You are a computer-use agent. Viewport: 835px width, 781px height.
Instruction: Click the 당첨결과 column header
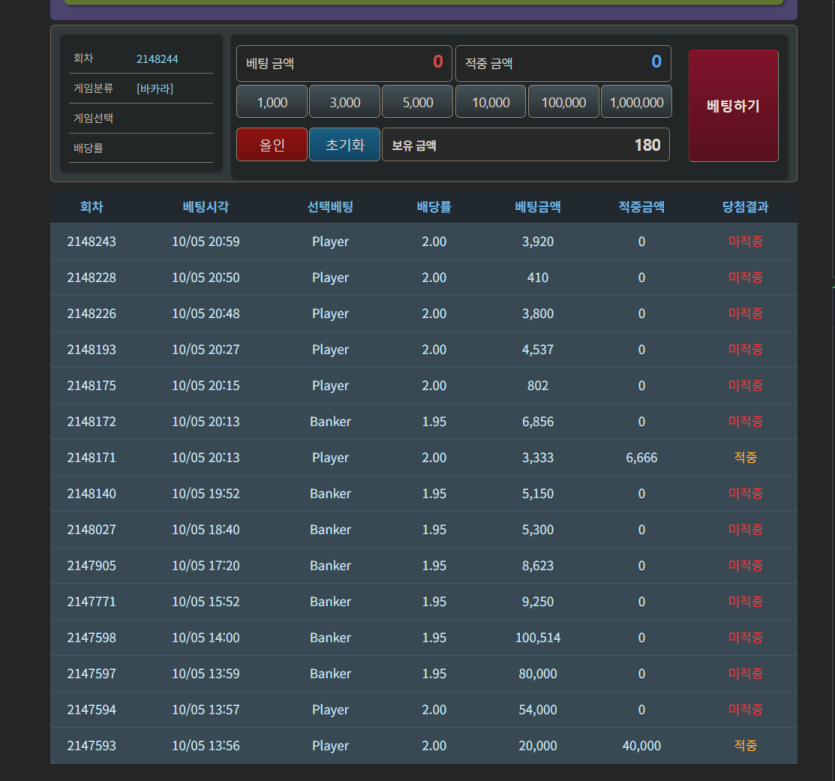tap(746, 207)
